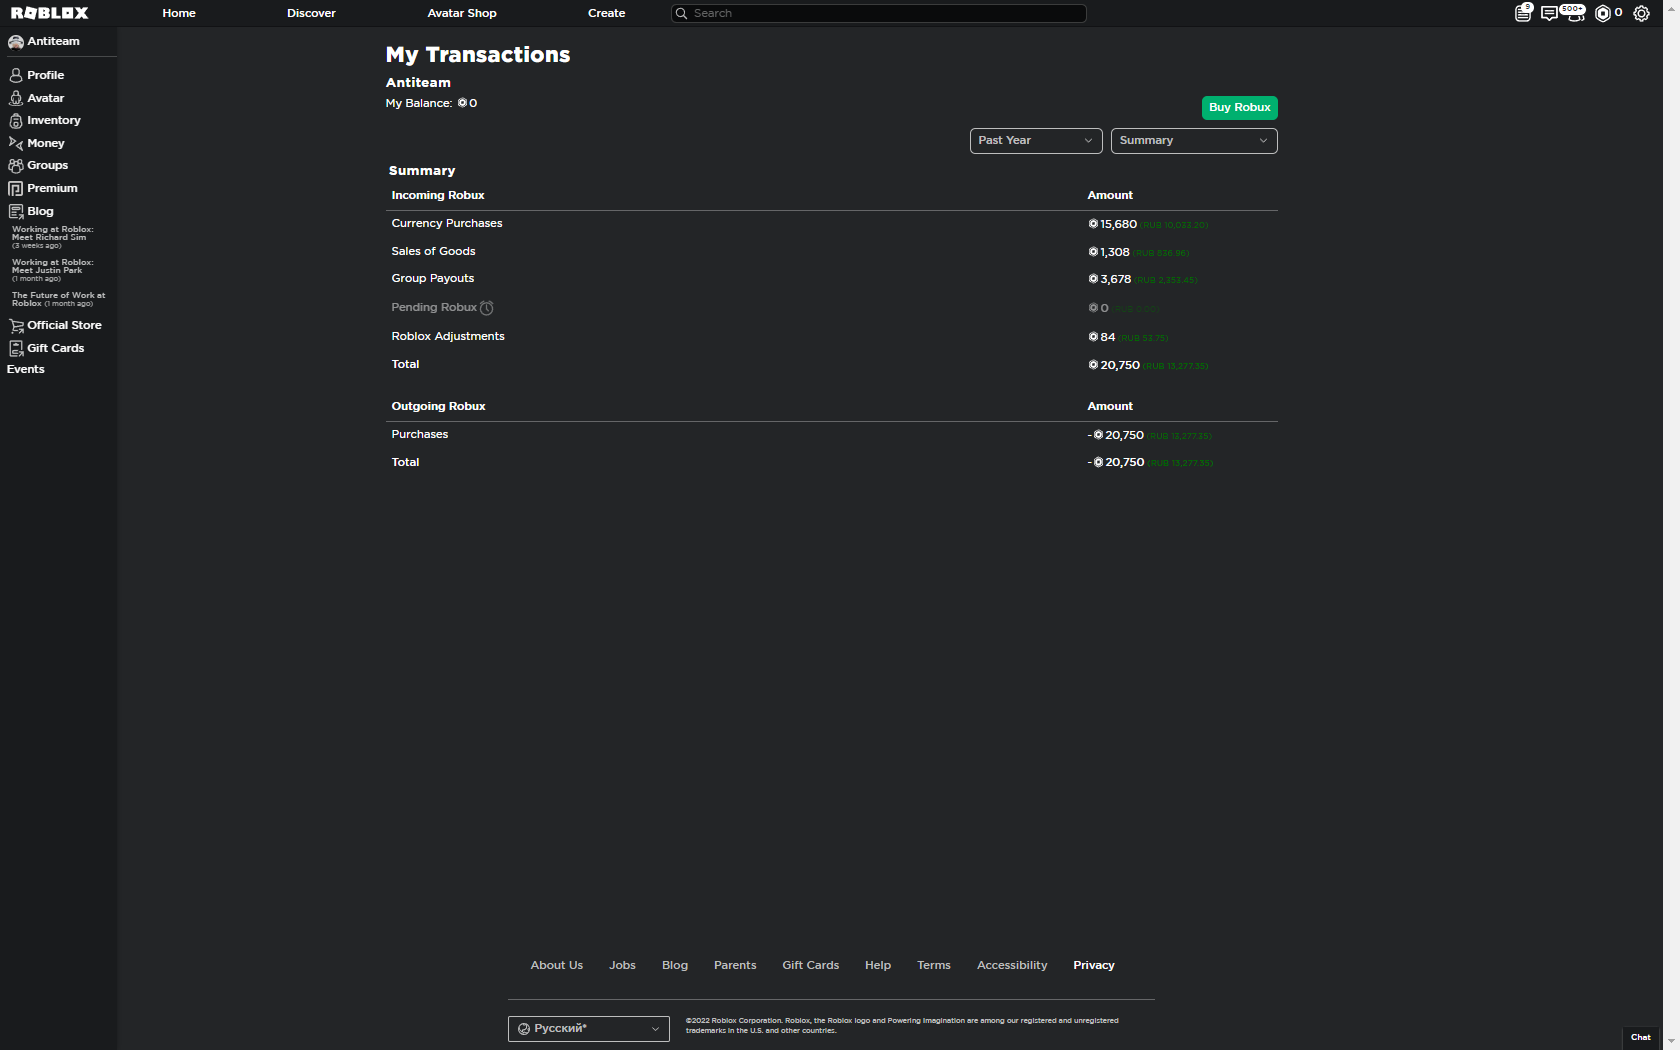Open the Premium icon in the sidebar
The width and height of the screenshot is (1680, 1050).
pos(16,188)
